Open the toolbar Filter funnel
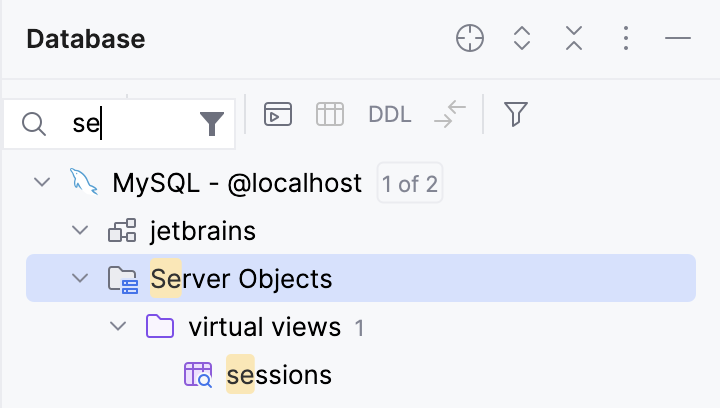 [x=515, y=115]
